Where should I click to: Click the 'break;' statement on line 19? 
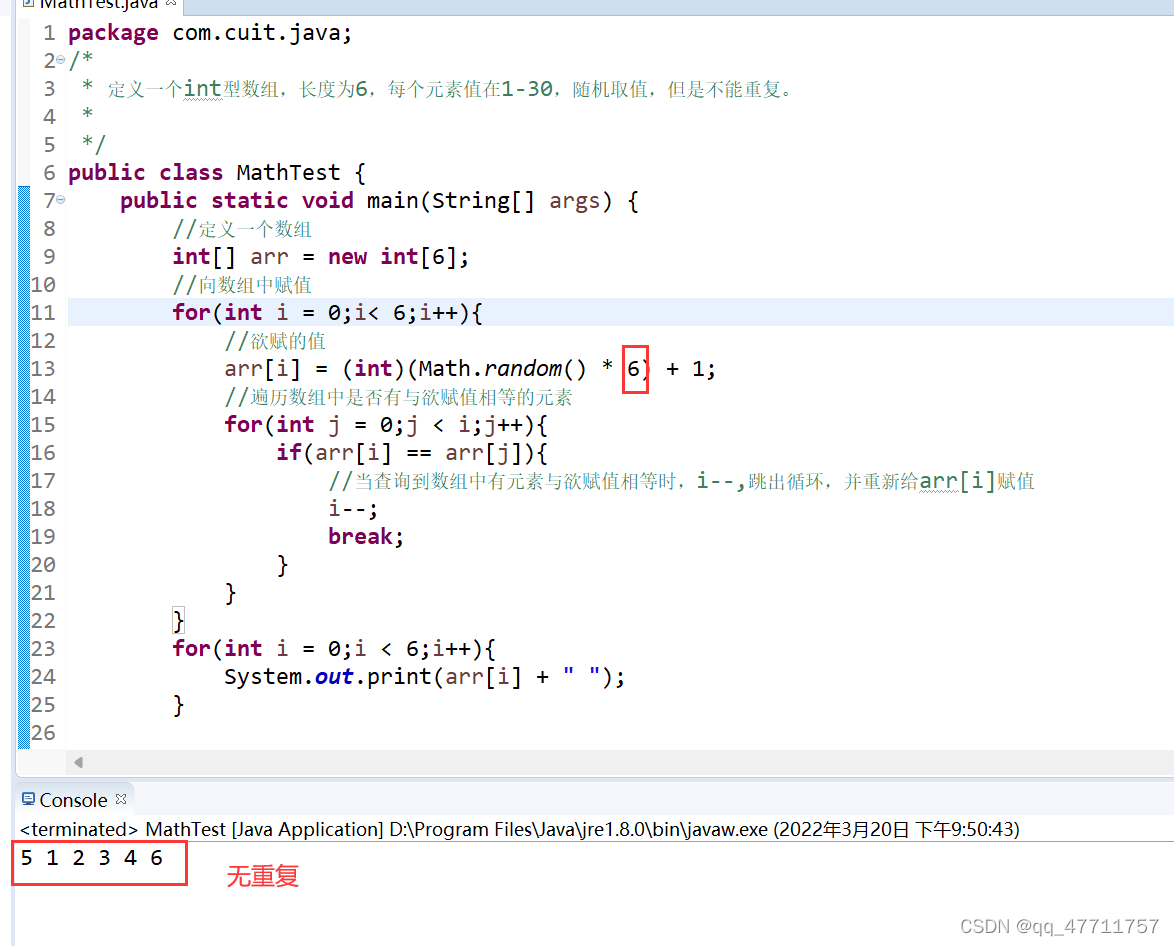[x=365, y=536]
